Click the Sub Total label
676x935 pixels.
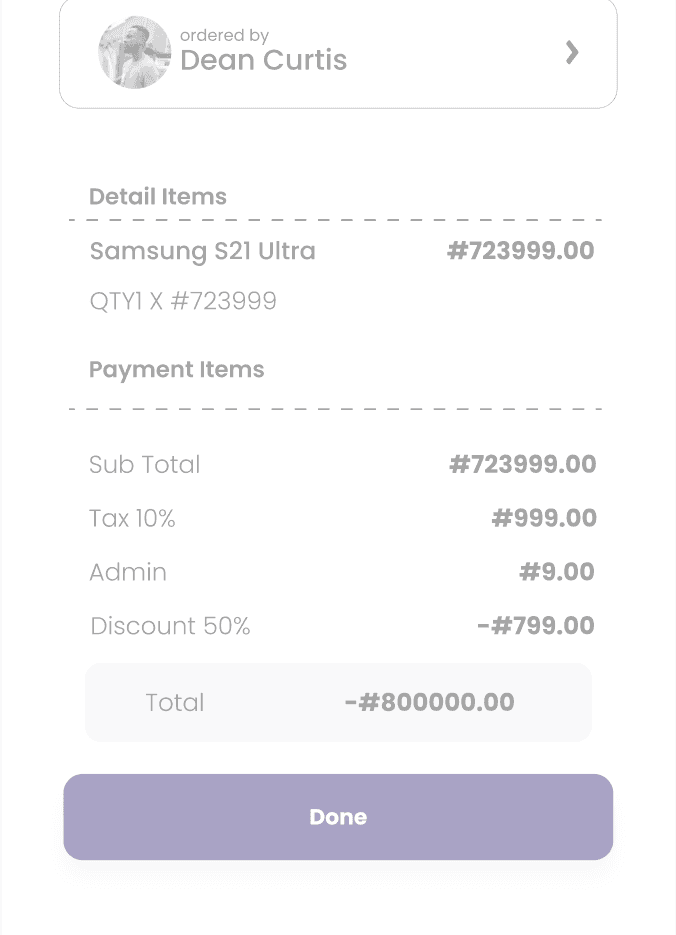pyautogui.click(x=145, y=465)
